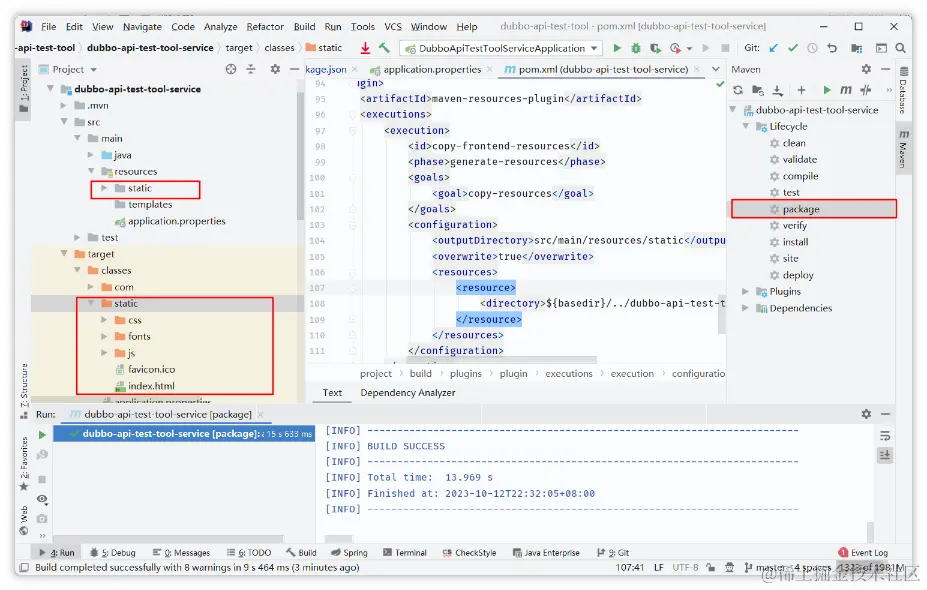
Task: Toggle Structure side panel tab
Action: click(x=24, y=390)
